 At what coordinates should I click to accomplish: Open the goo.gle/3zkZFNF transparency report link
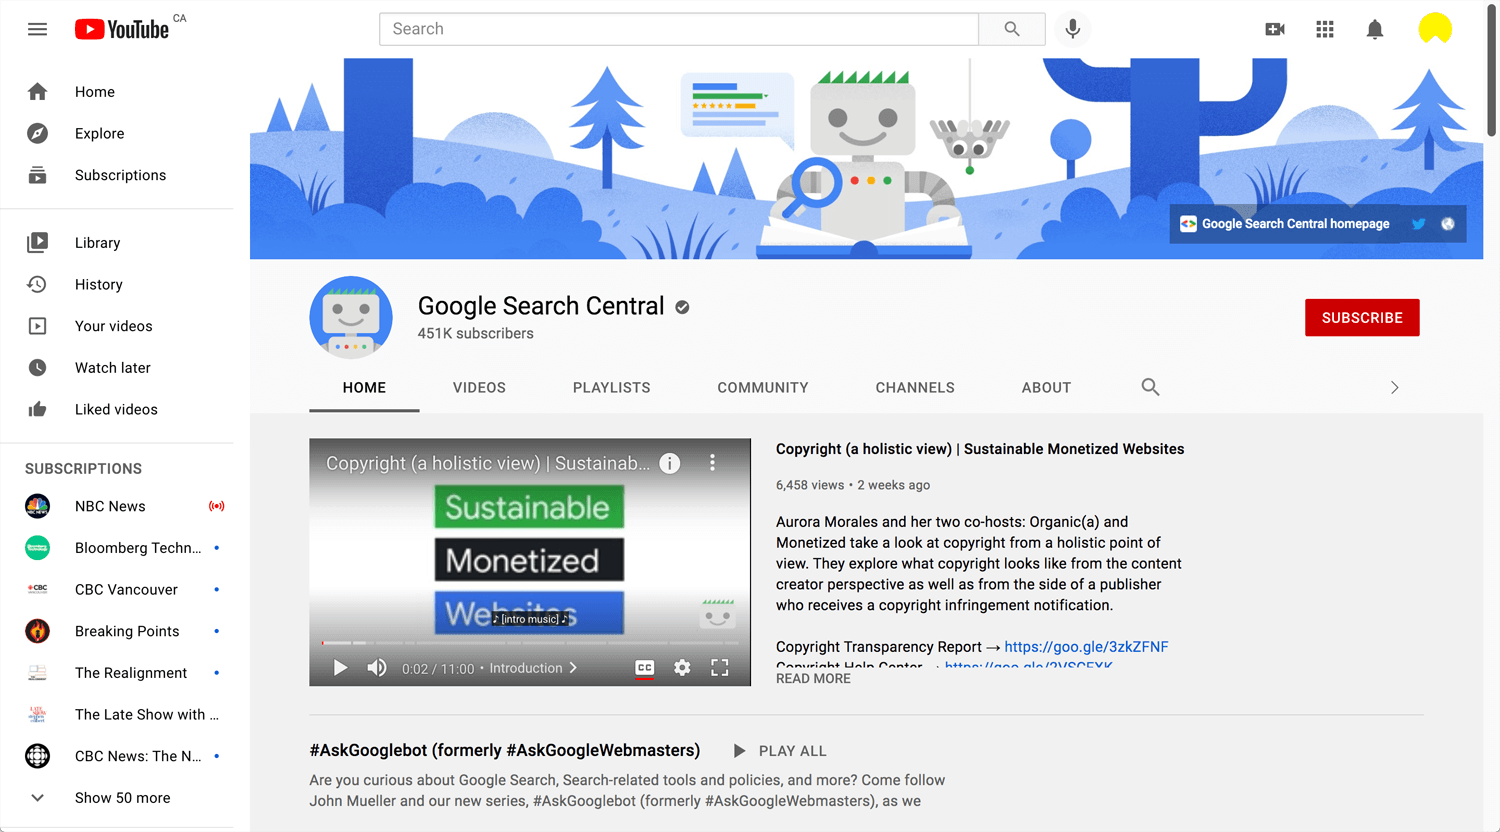tap(1086, 647)
